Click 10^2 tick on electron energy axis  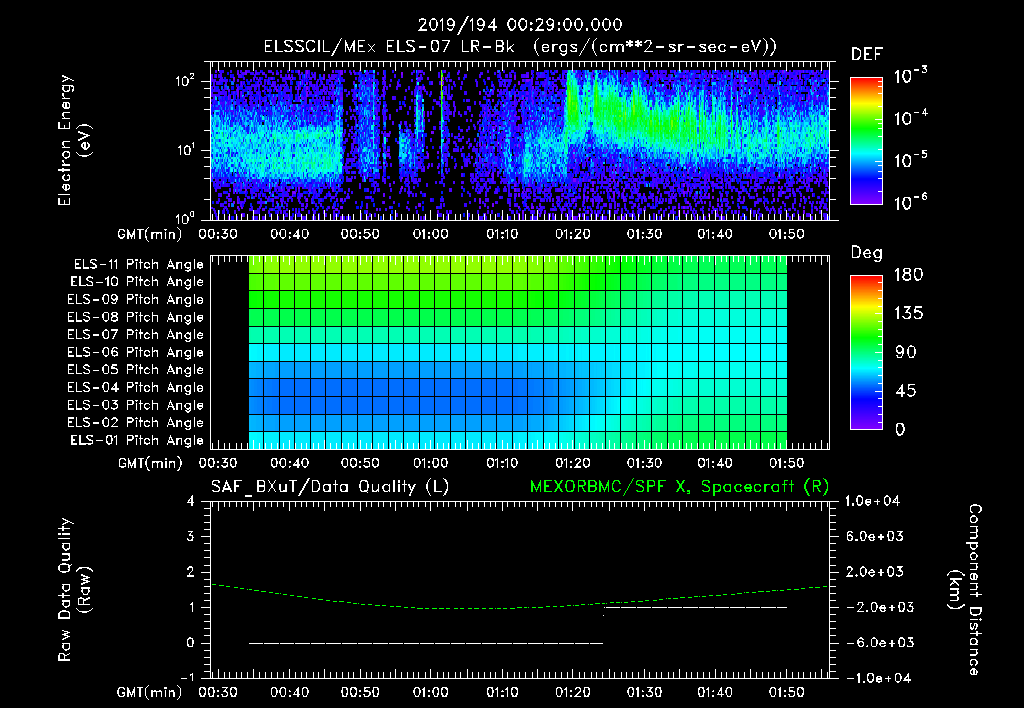(x=185, y=81)
